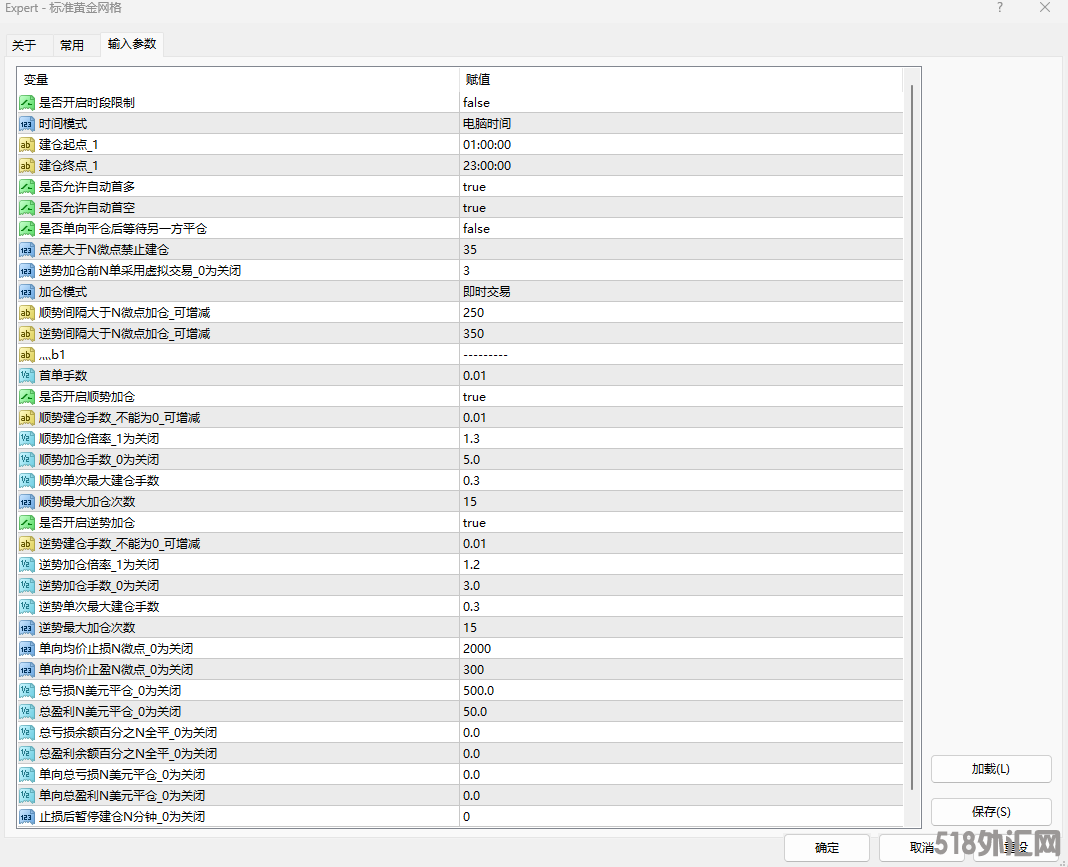1068x867 pixels.
Task: Select the 逆势加仓手数_0为关闭 row label
Action: tap(99, 586)
